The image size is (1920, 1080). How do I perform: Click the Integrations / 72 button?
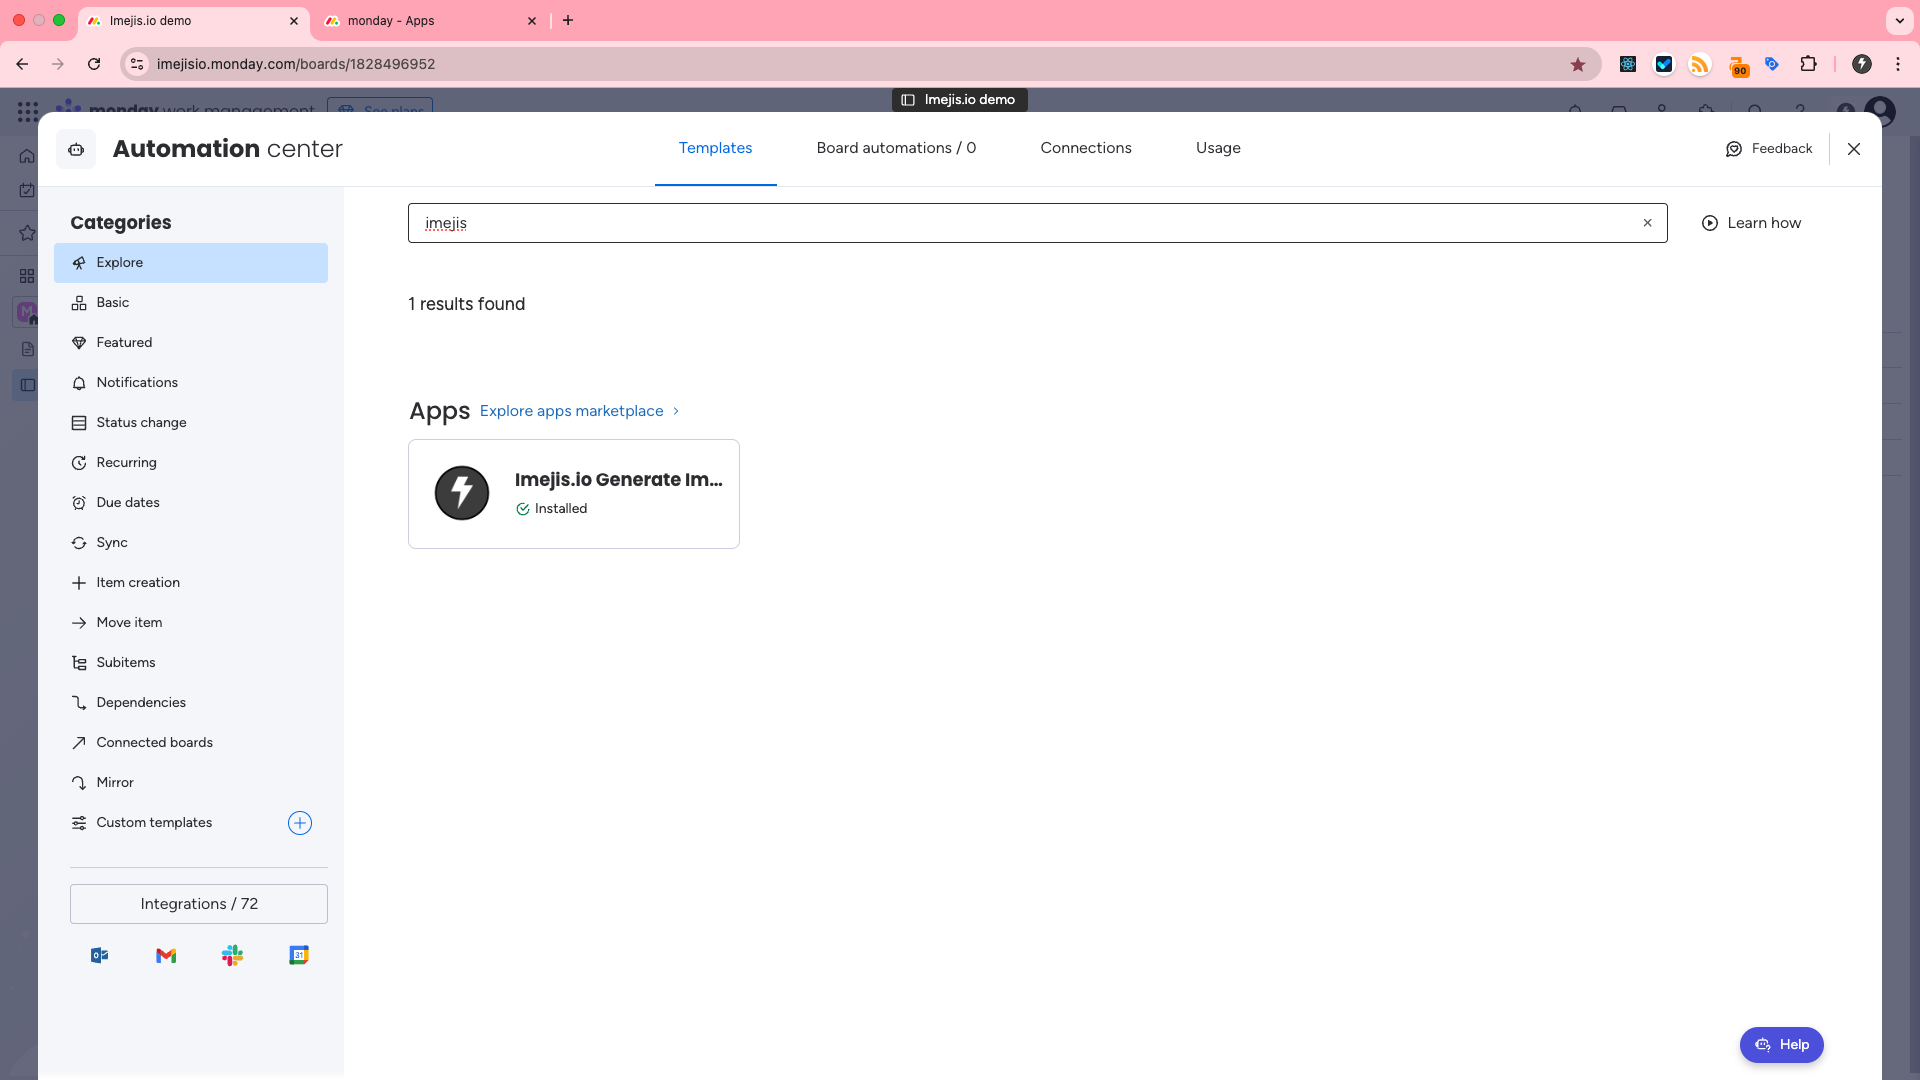tap(199, 904)
